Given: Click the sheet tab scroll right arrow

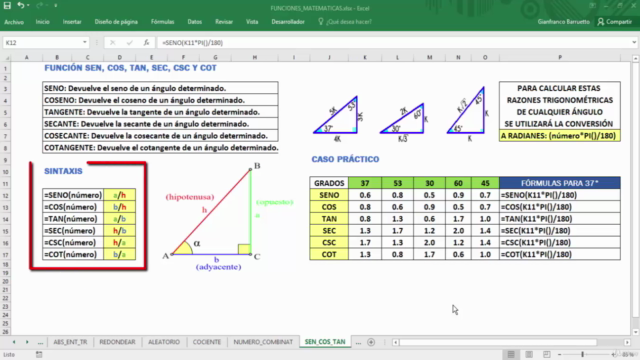Looking at the screenshot, I should 27,342.
